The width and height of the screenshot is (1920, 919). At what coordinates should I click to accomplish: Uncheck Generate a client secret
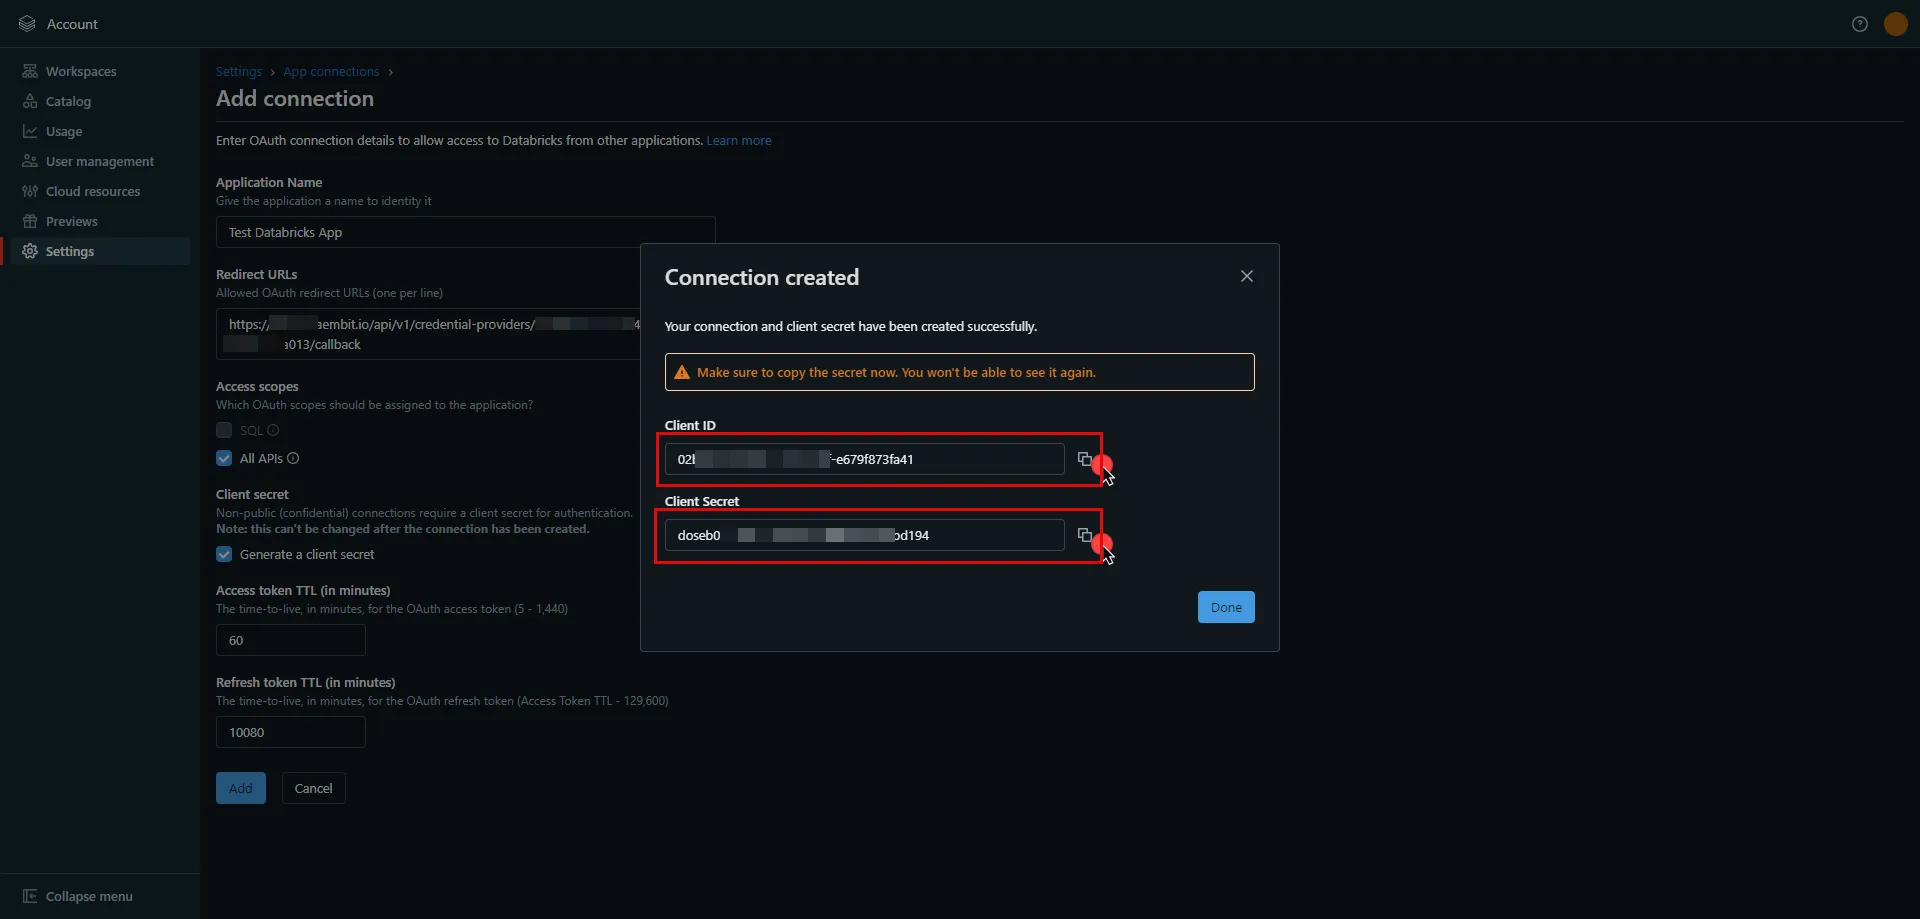coord(224,554)
